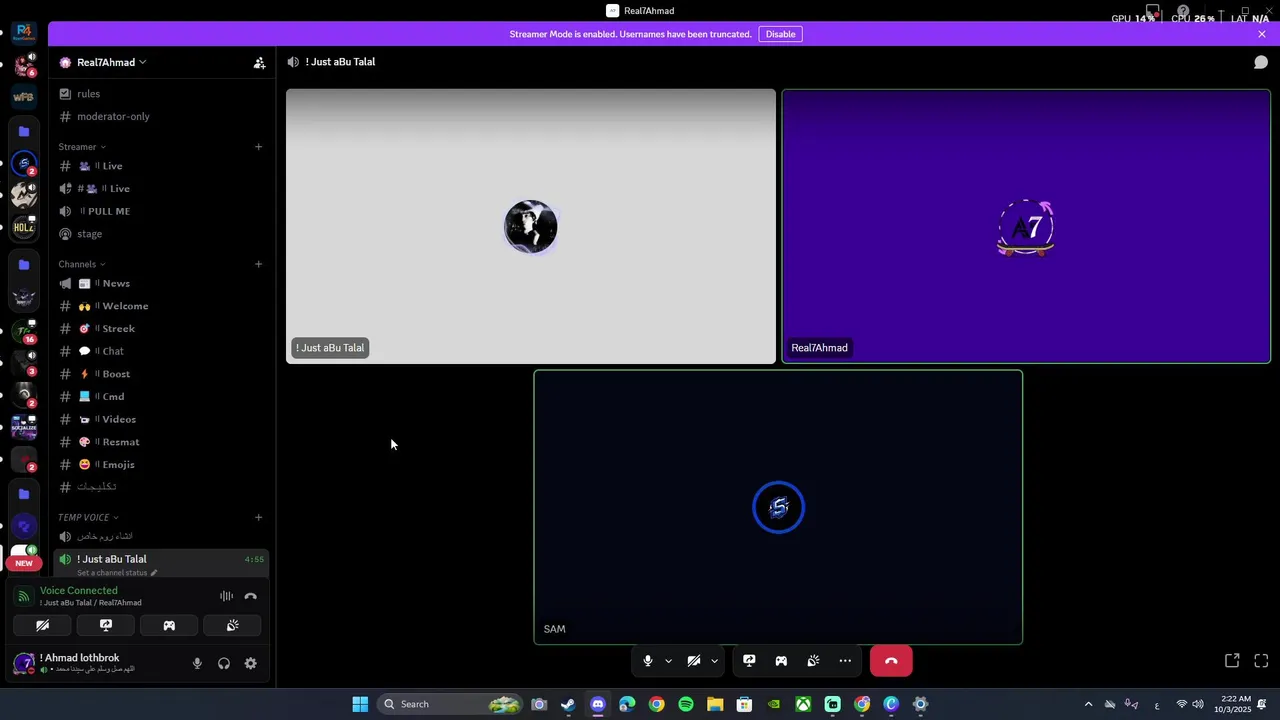
Task: Open more options ellipsis in call bar
Action: coord(845,661)
